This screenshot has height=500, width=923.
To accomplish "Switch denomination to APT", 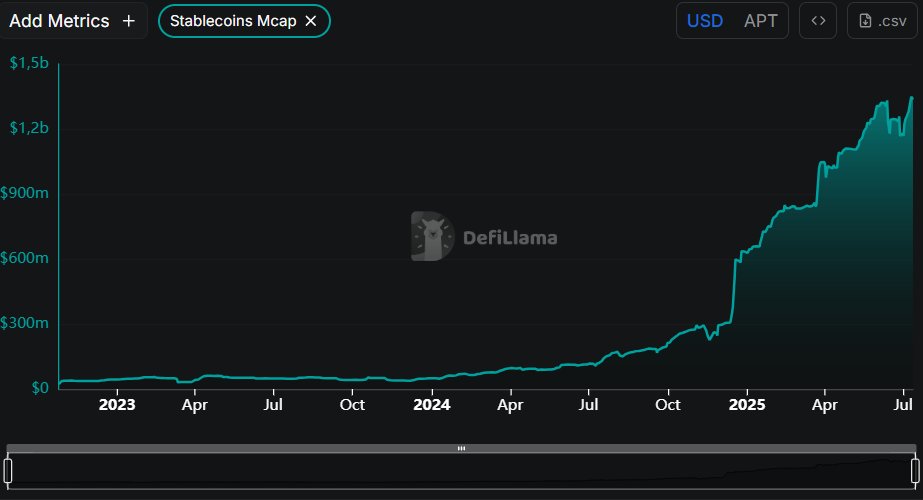I will coord(761,21).
